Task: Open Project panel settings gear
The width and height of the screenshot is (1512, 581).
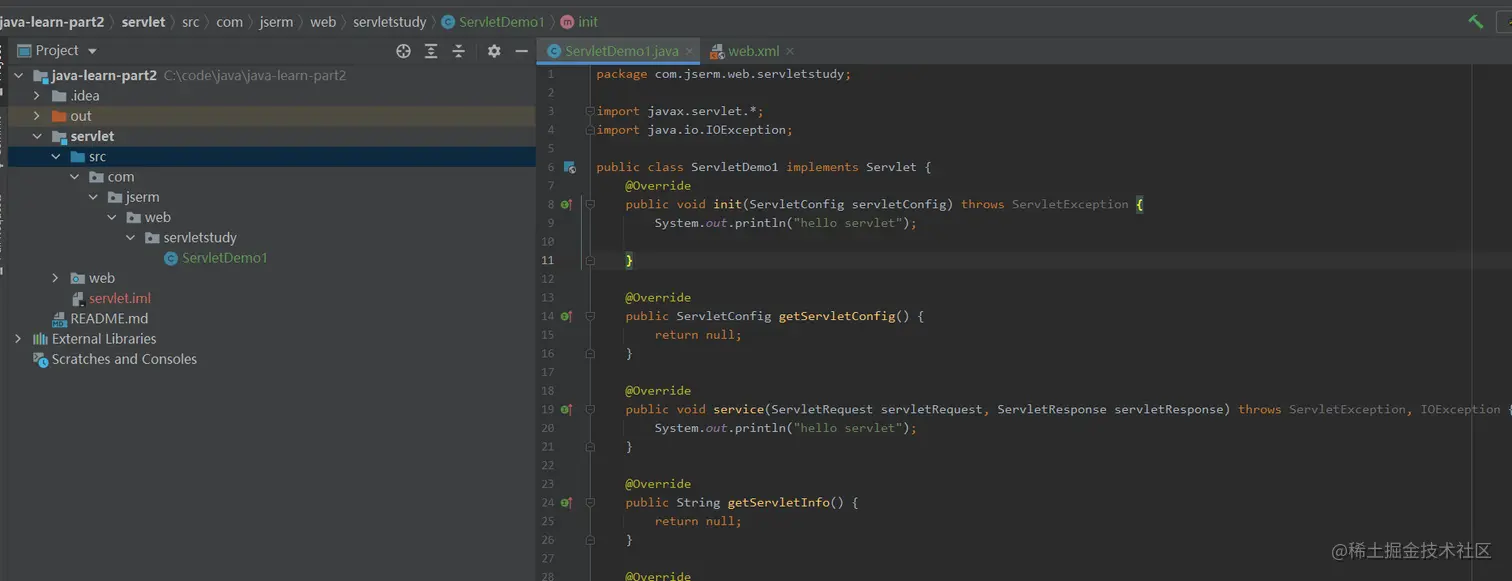Action: click(494, 51)
